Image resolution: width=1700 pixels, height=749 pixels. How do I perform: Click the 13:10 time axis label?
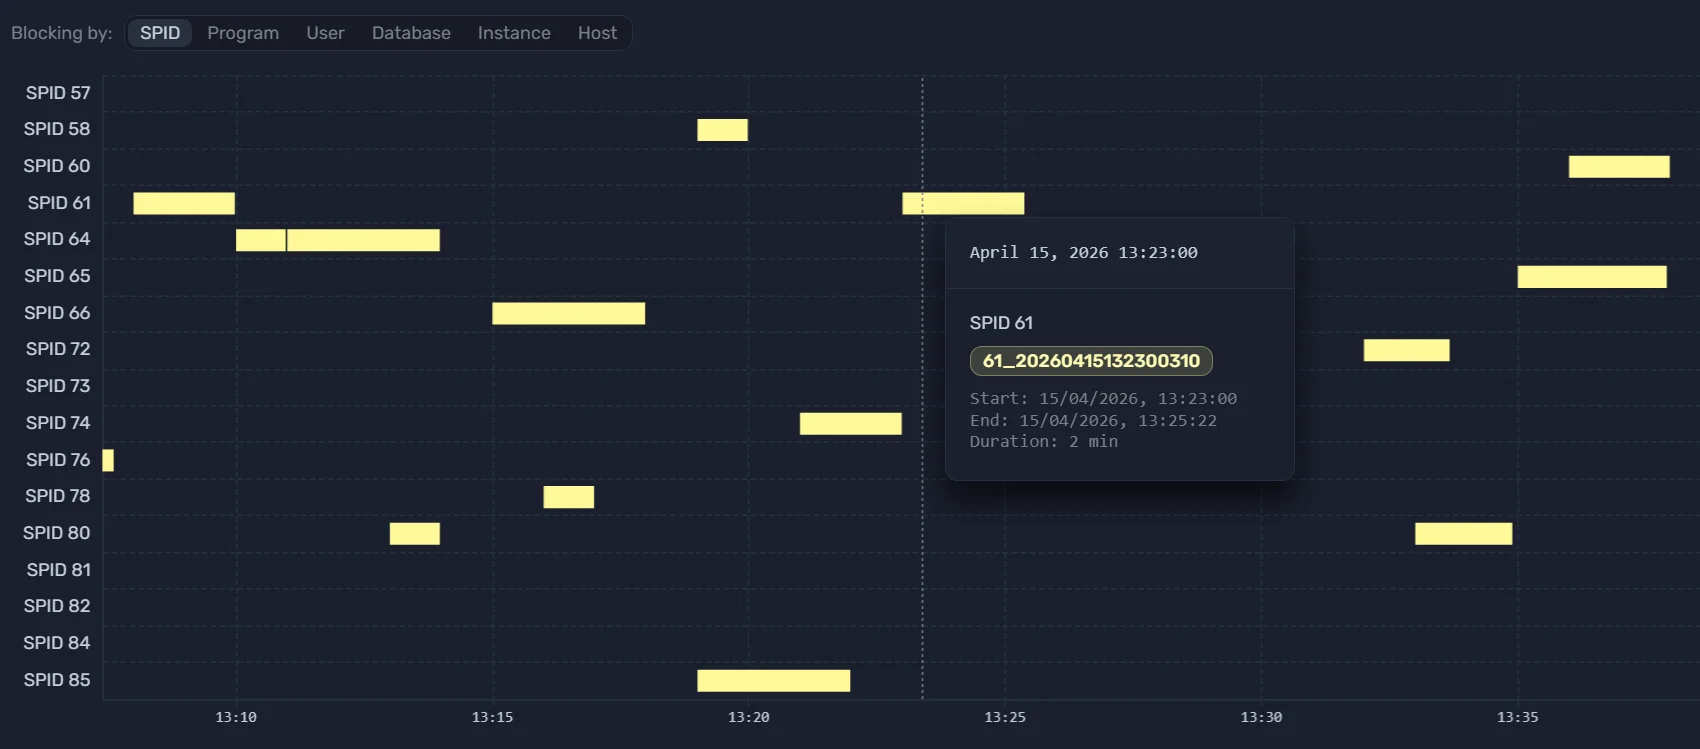[x=236, y=717]
